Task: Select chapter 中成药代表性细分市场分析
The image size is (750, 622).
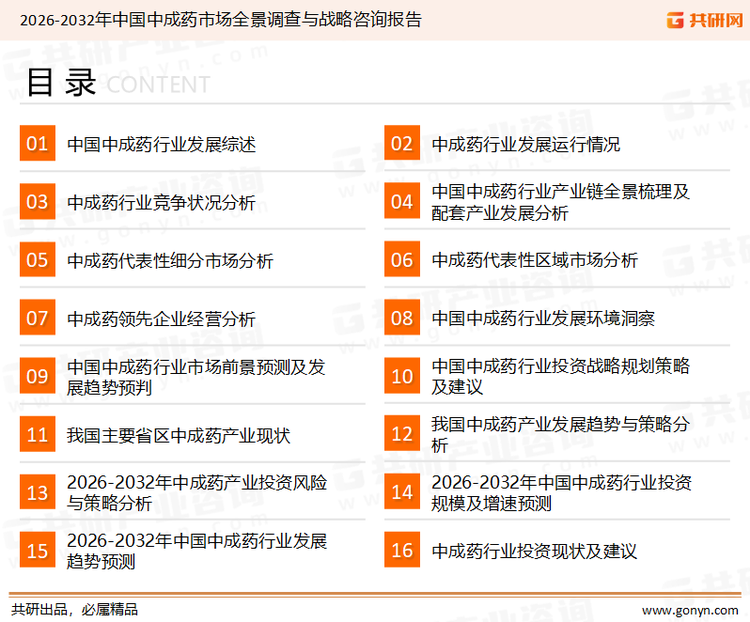Action: coord(170,261)
